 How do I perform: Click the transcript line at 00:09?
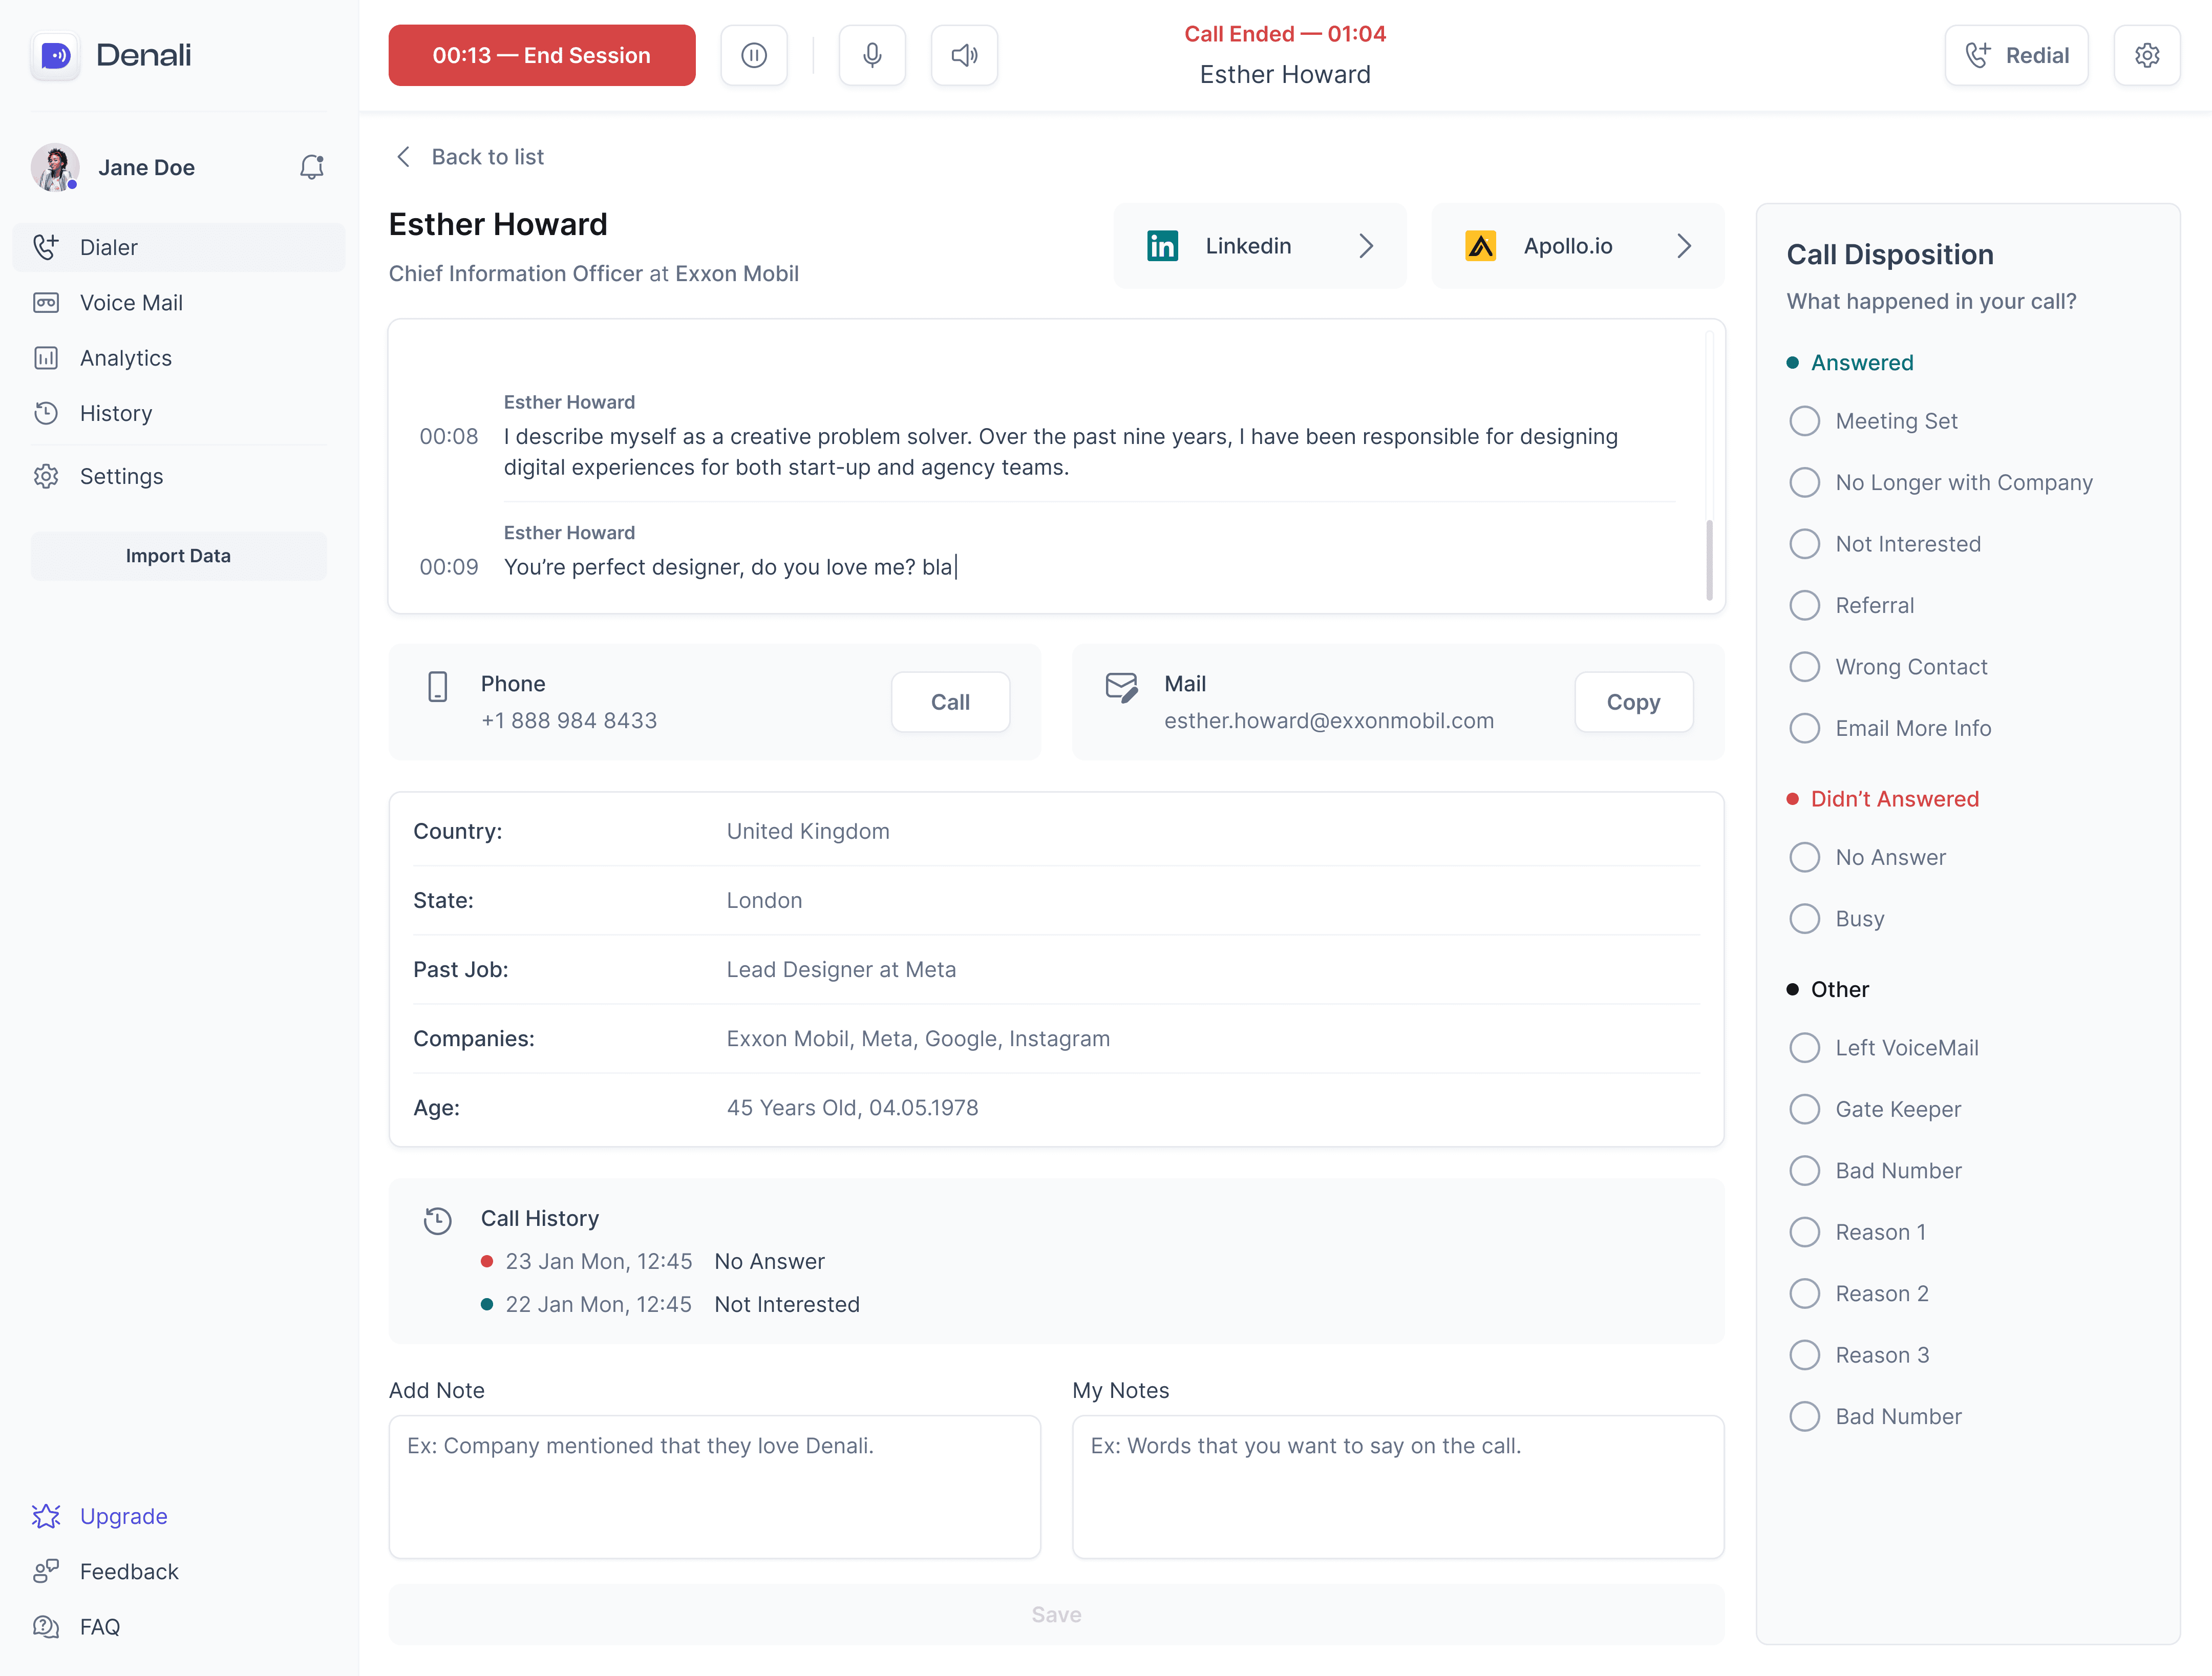point(731,567)
